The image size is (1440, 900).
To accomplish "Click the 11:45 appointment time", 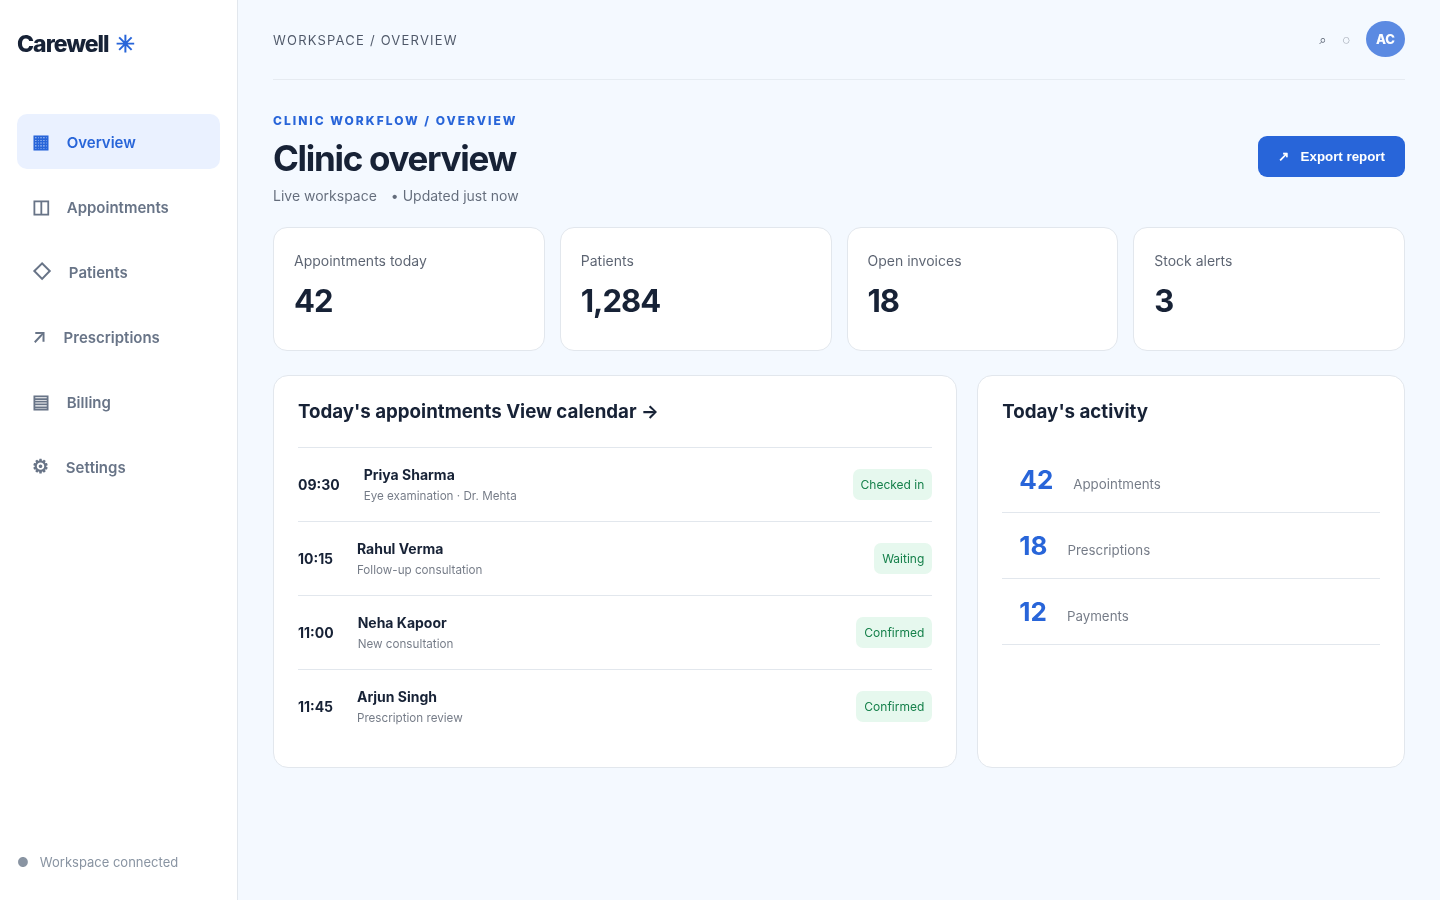I will (x=315, y=706).
